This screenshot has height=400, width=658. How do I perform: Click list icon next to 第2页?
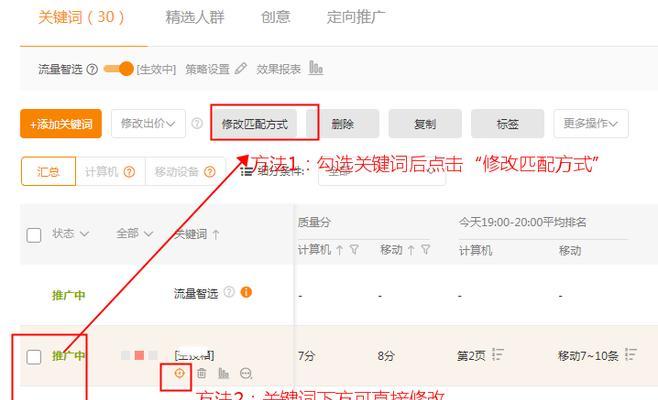pyautogui.click(x=498, y=355)
